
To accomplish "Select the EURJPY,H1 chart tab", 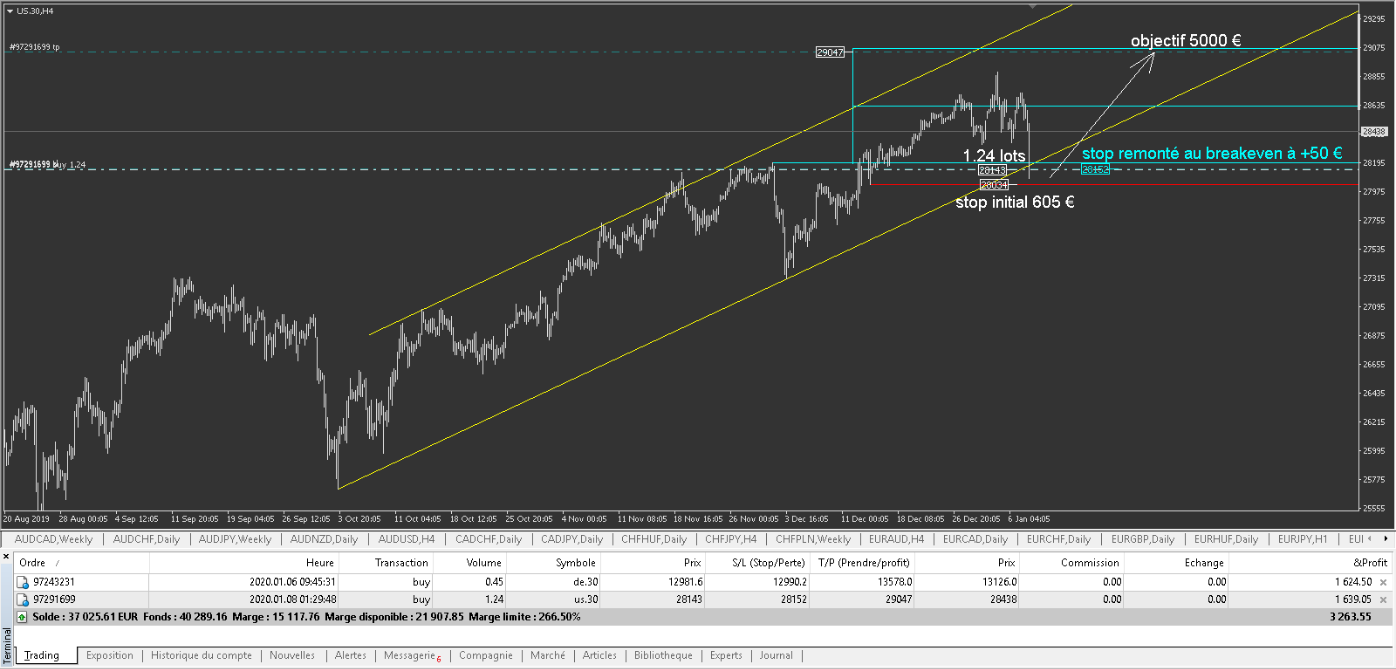I will [1302, 539].
